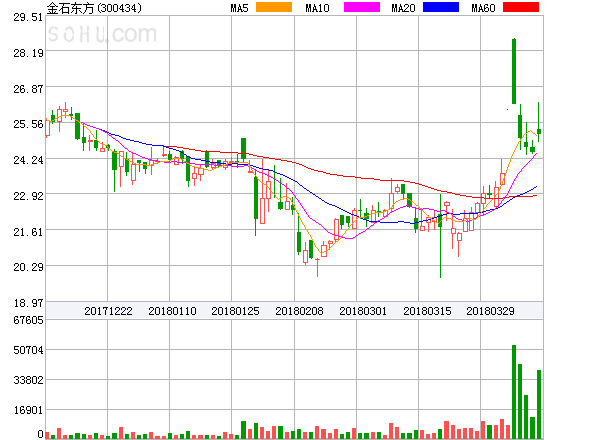Screen dimensions: 600x440
Task: Click the 18.97 price axis label
Action: pos(28,303)
